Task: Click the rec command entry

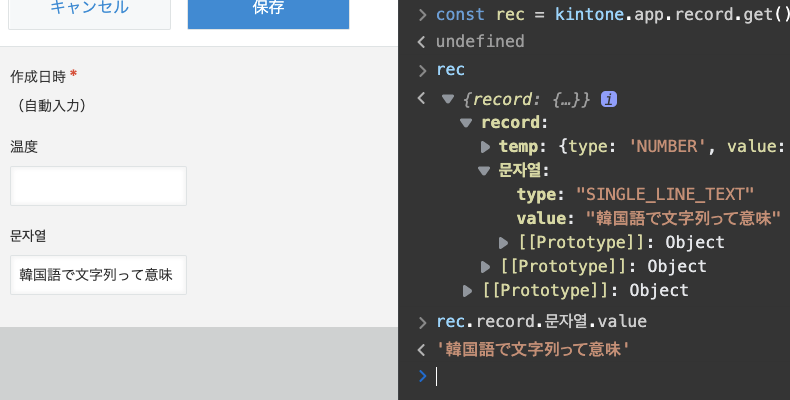Action: tap(450, 70)
